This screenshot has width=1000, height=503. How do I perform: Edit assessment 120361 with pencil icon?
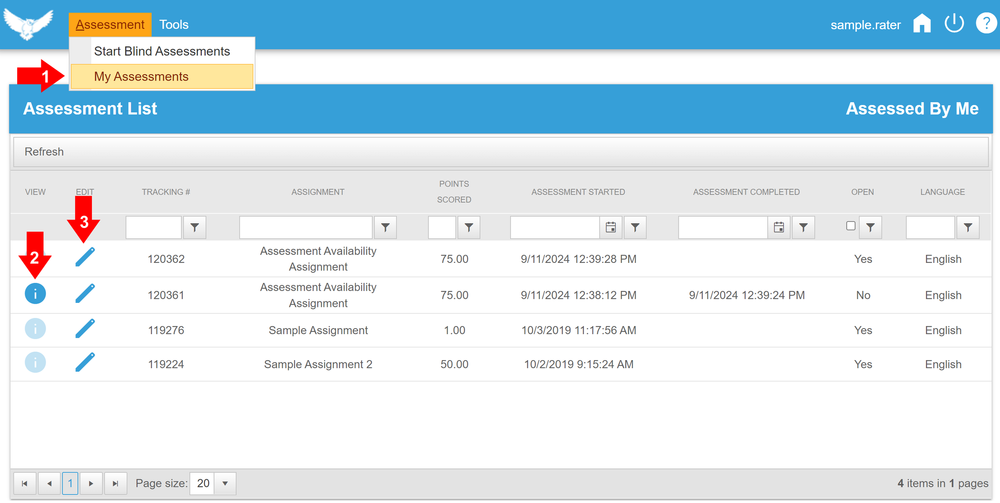[85, 293]
